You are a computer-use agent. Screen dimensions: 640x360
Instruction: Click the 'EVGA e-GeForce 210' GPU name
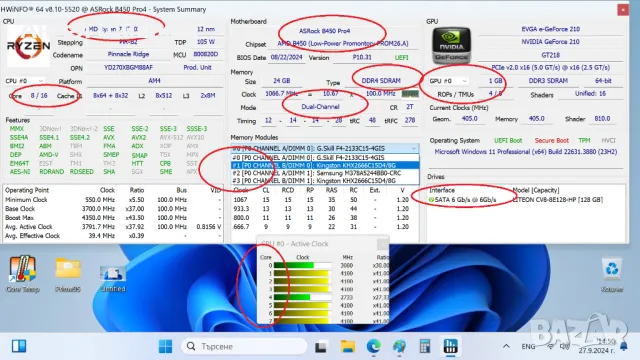click(551, 29)
